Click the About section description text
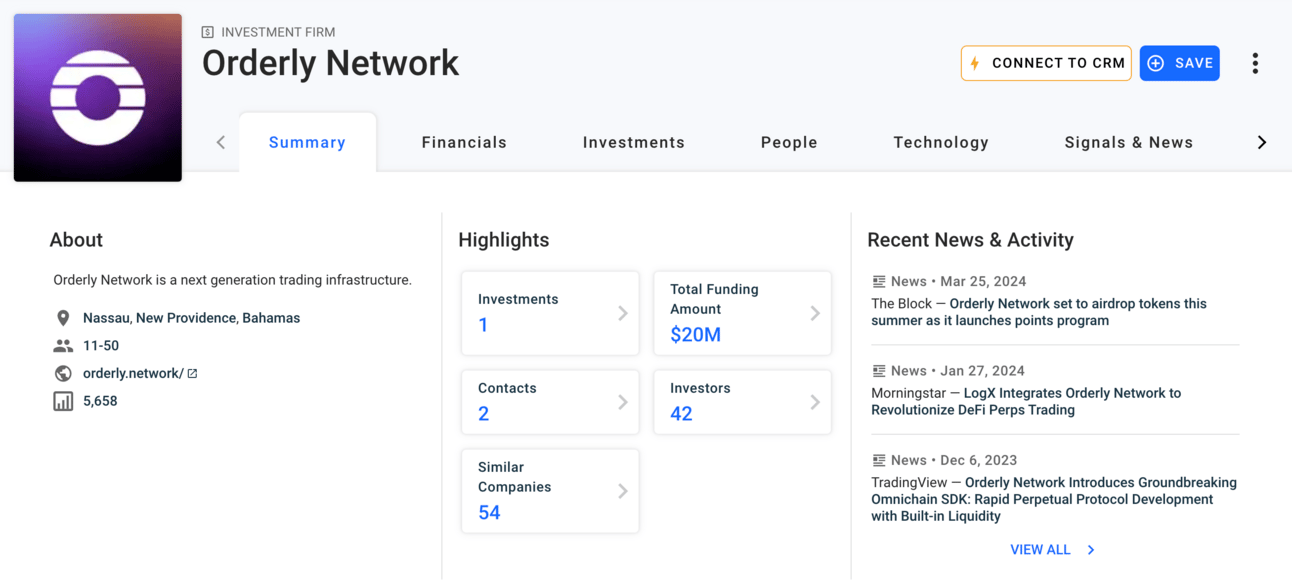Screen dimensions: 1292x581 232,280
